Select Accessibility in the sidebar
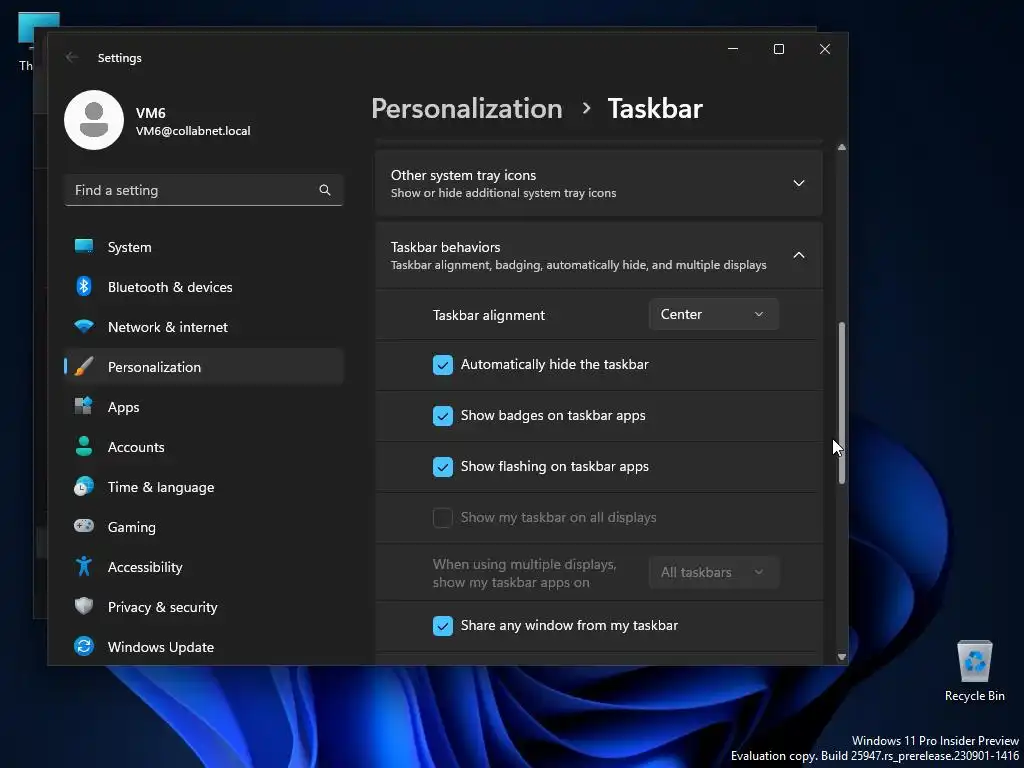1024x768 pixels. (204, 567)
